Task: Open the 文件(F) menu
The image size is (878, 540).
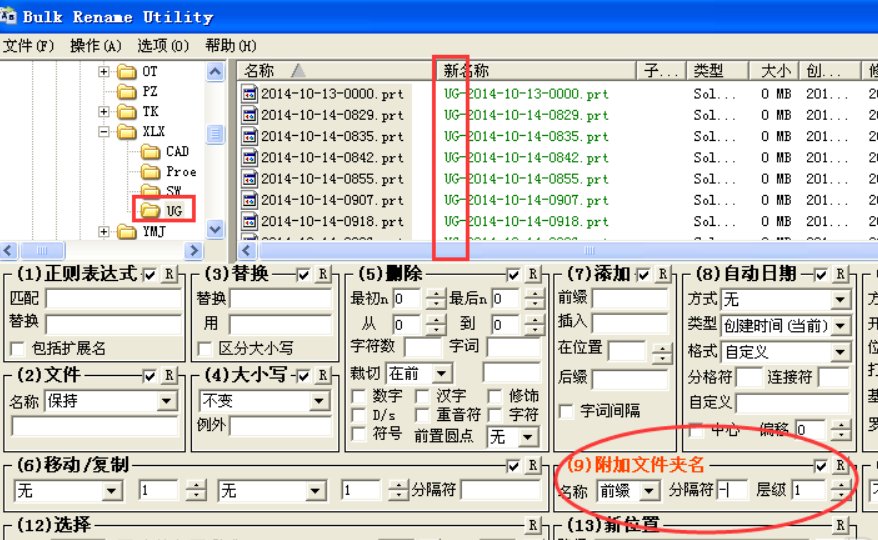Action: (29, 45)
